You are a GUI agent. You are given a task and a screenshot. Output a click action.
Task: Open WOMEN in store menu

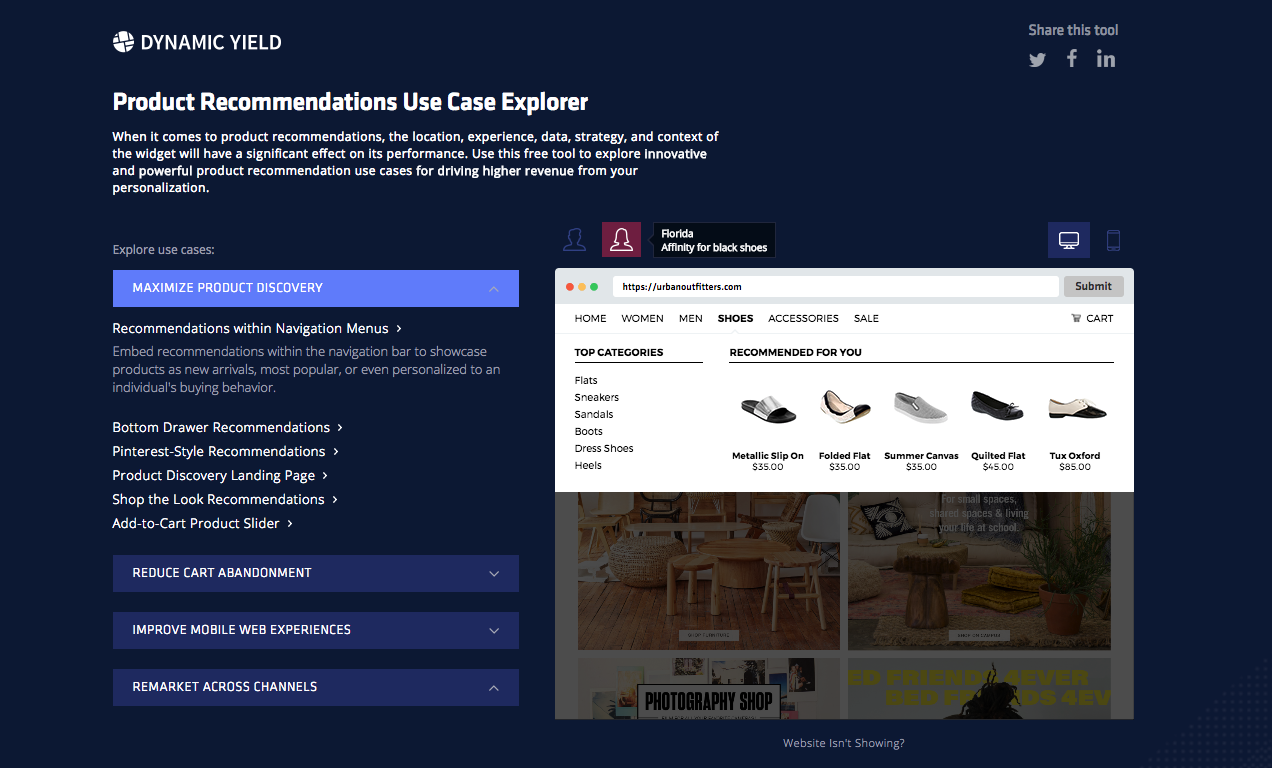click(642, 318)
